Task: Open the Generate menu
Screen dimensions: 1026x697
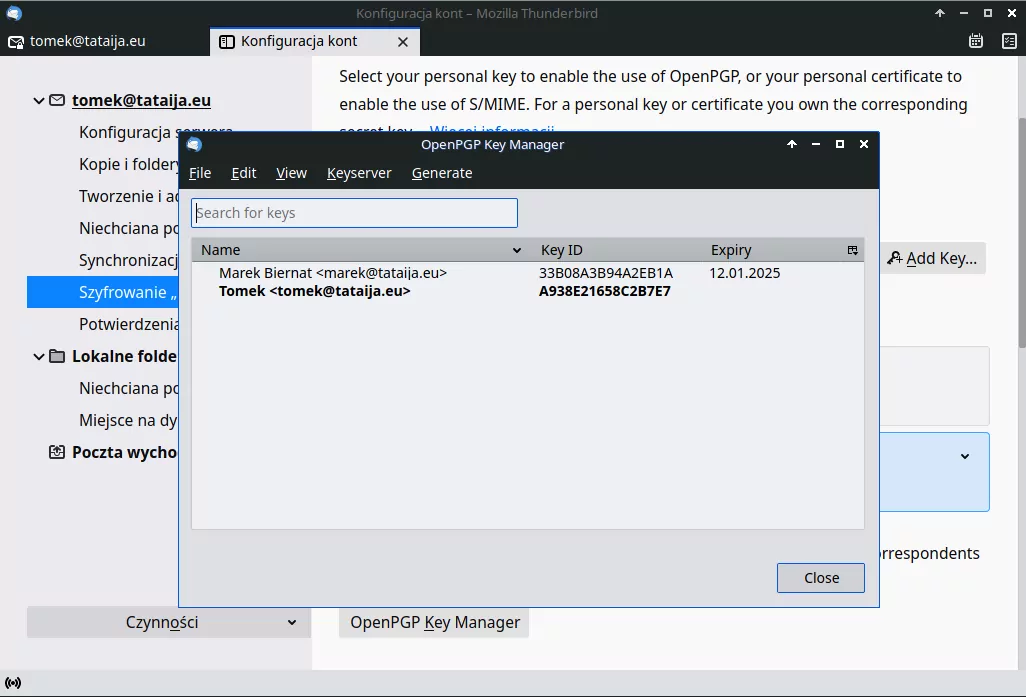Action: point(442,173)
